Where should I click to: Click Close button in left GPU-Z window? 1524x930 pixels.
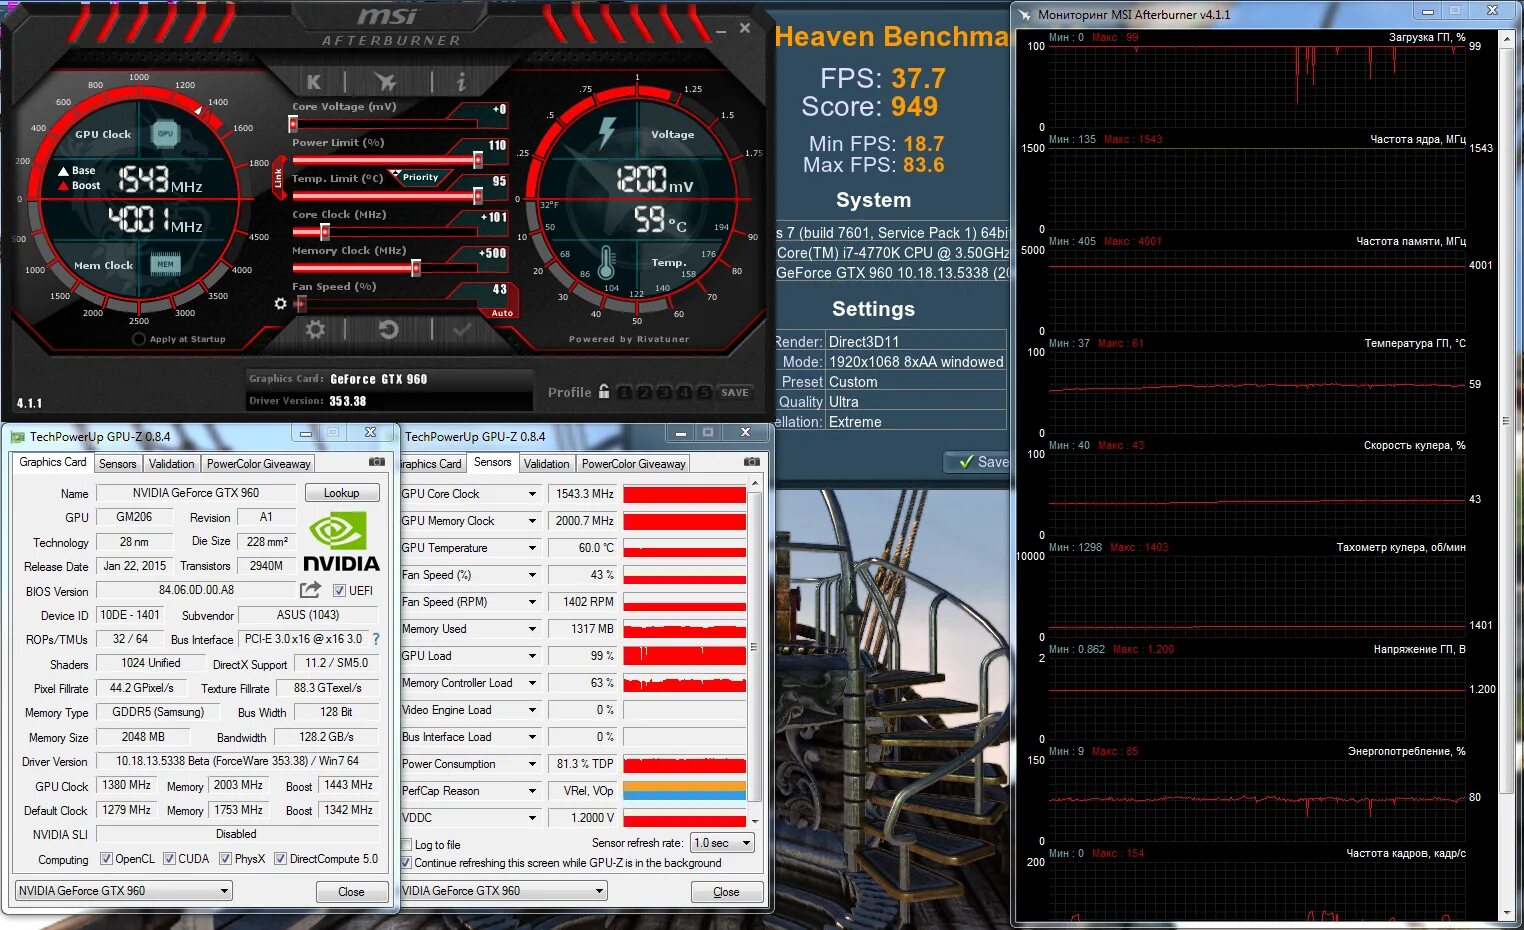tap(351, 891)
